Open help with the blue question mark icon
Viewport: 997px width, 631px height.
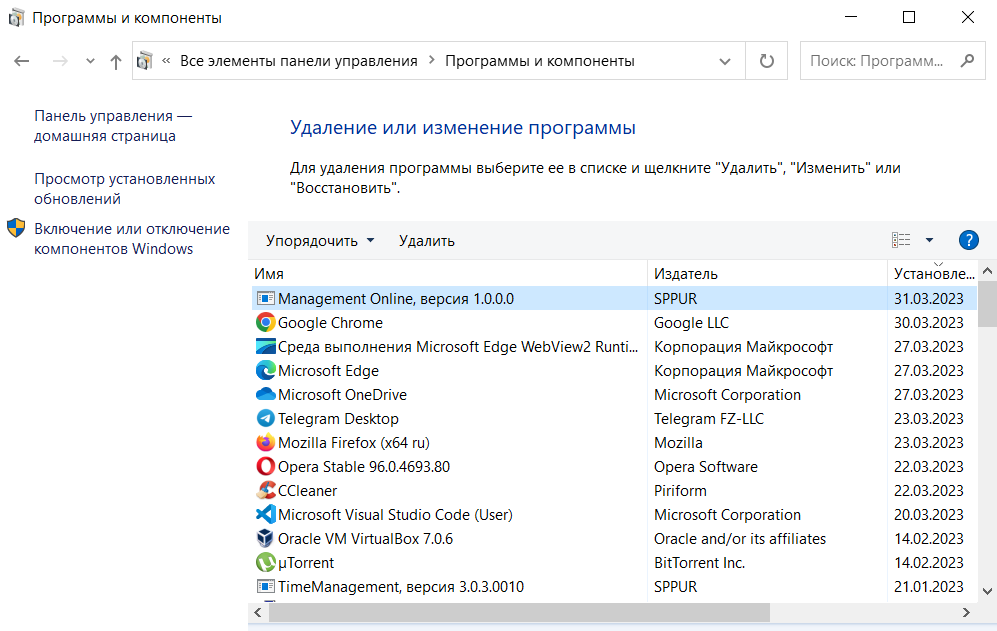[968, 240]
